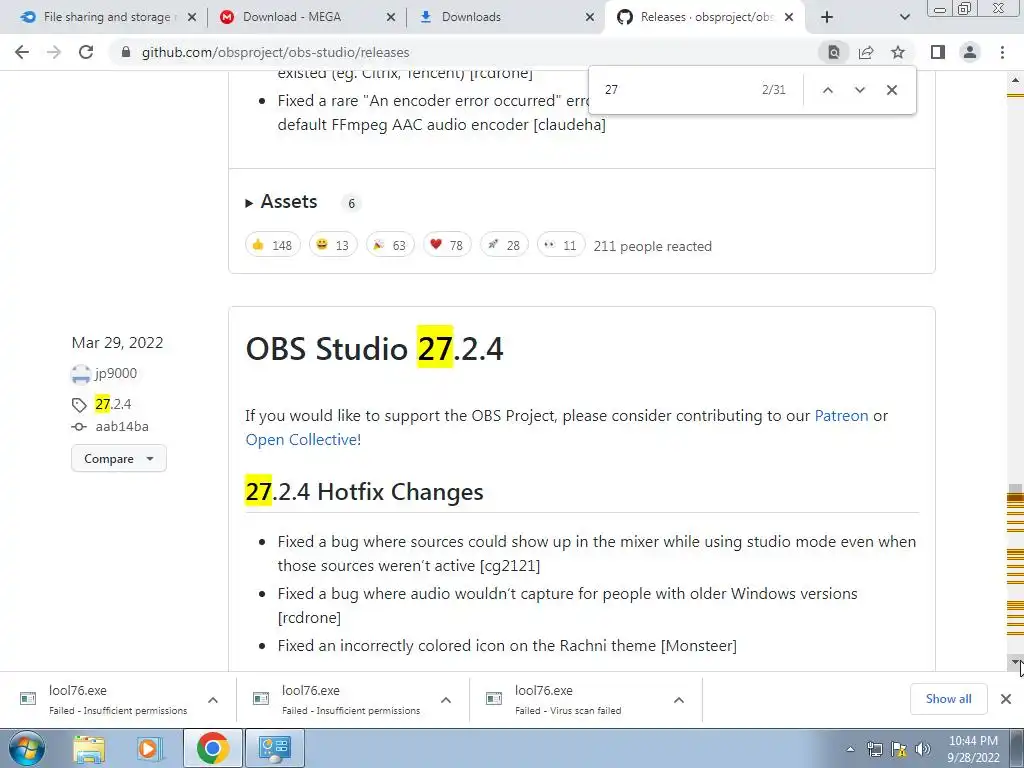Open the Chrome side panel icon
Viewport: 1024px width, 768px height.
pyautogui.click(x=938, y=52)
